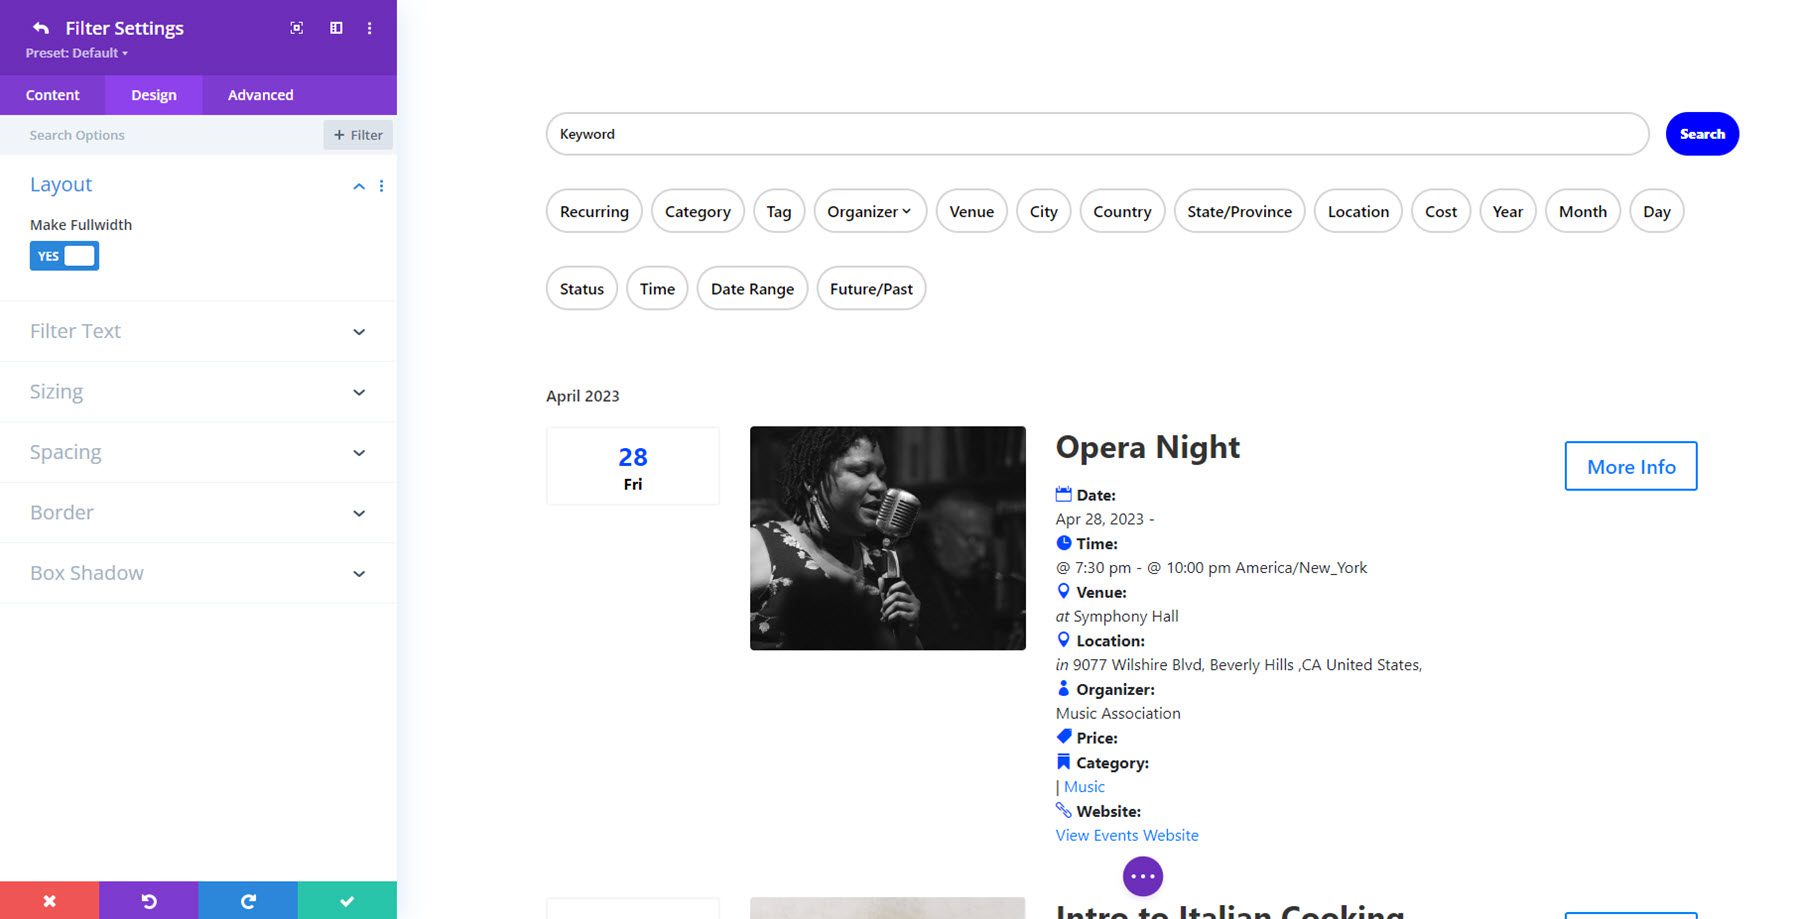This screenshot has width=1800, height=919.
Task: Expand the Box Shadow settings
Action: (358, 573)
